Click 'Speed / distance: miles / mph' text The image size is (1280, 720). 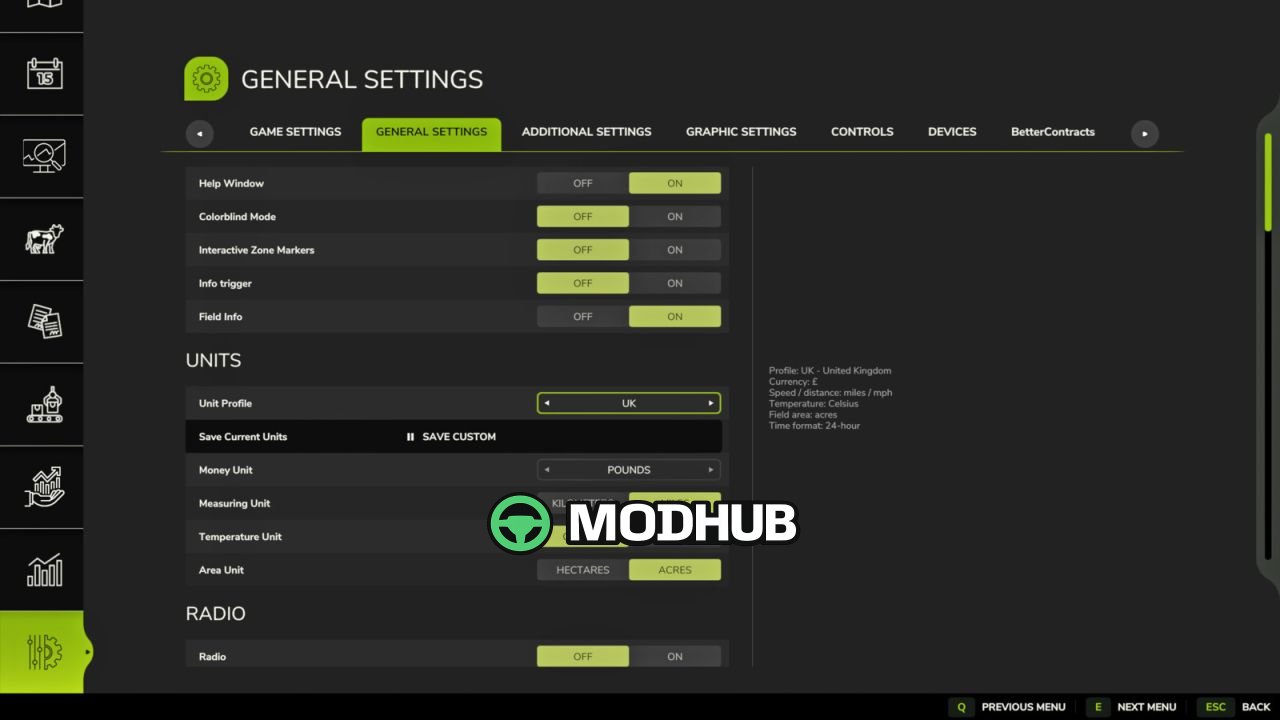[x=830, y=393]
